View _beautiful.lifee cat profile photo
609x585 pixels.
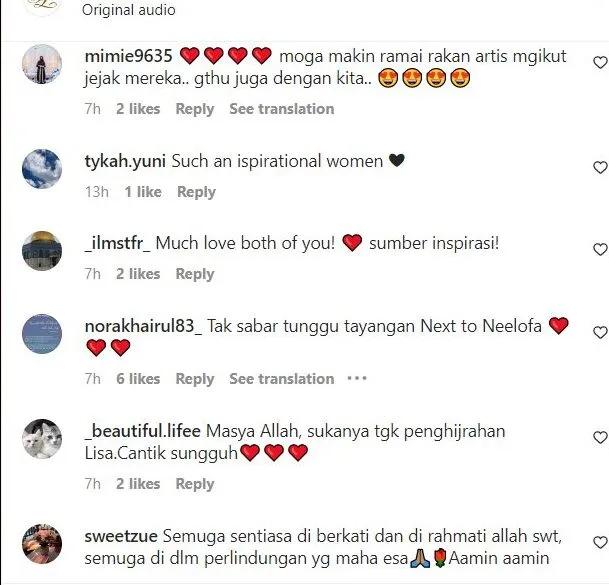pyautogui.click(x=42, y=439)
